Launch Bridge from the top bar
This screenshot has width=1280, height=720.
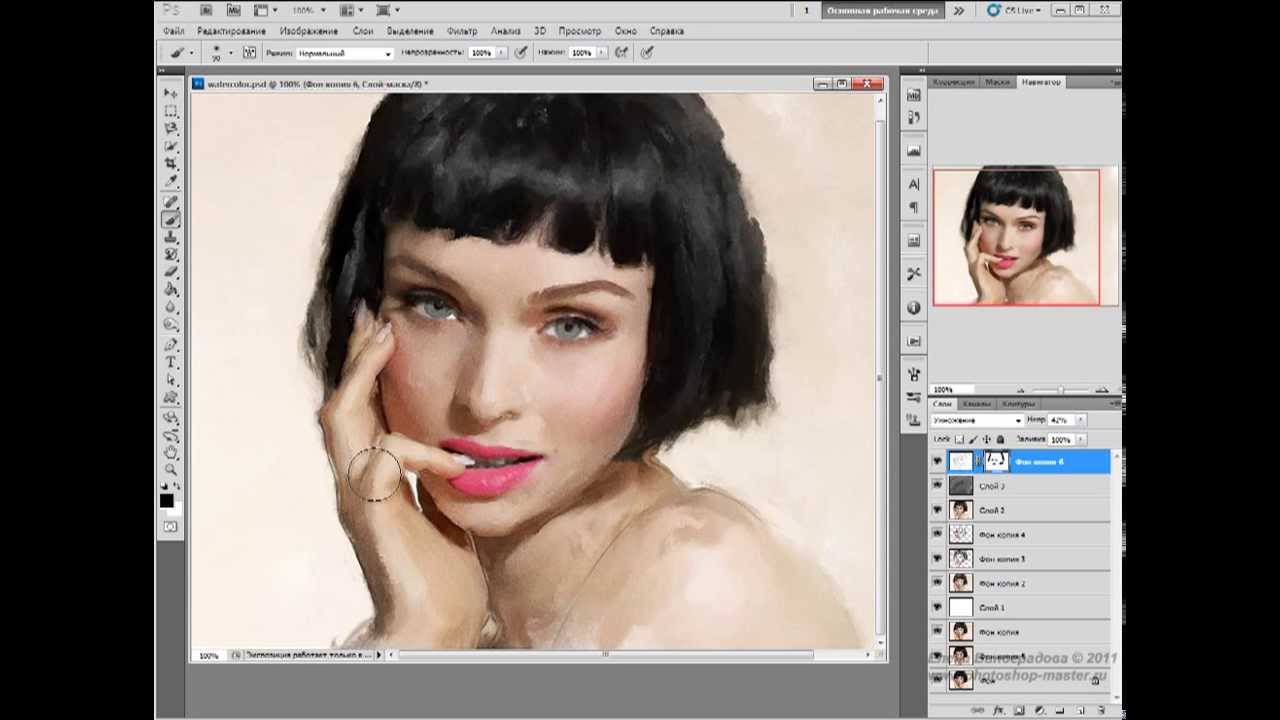(x=205, y=10)
